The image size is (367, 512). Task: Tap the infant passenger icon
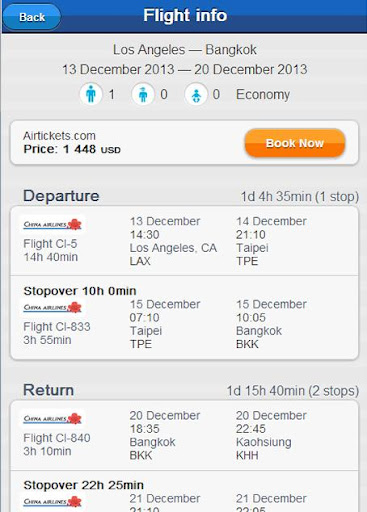point(196,95)
